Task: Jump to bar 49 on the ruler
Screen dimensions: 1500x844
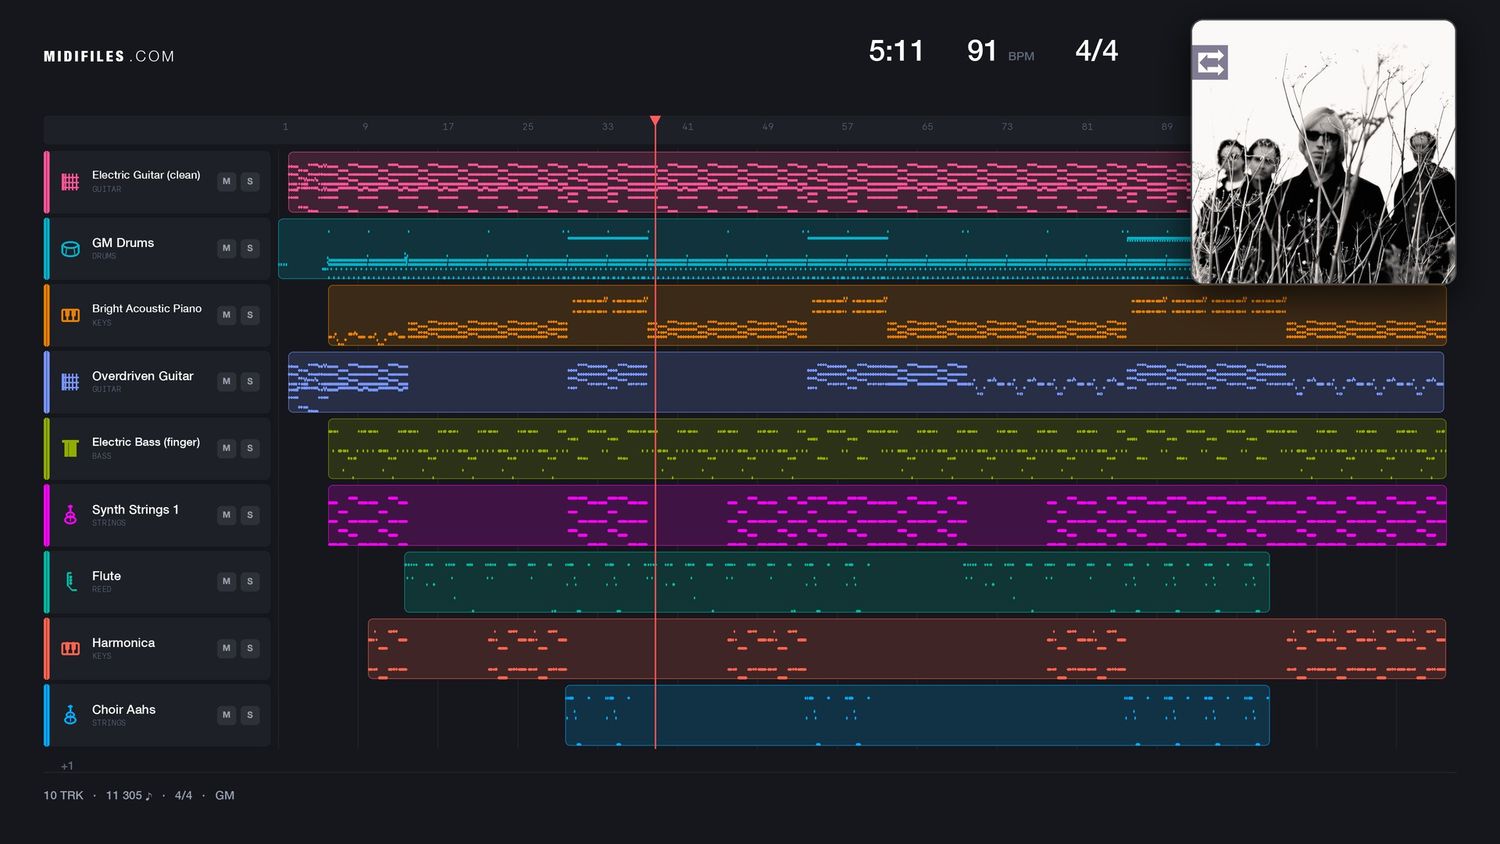Action: point(768,127)
